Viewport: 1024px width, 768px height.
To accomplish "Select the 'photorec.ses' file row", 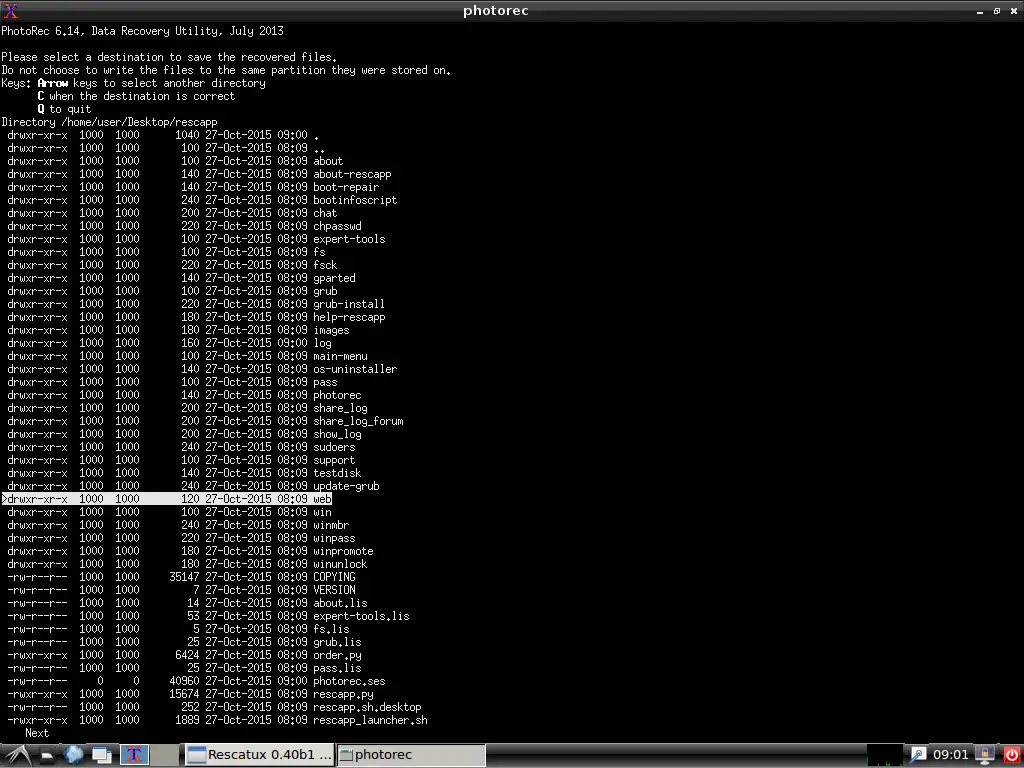I will (x=196, y=681).
